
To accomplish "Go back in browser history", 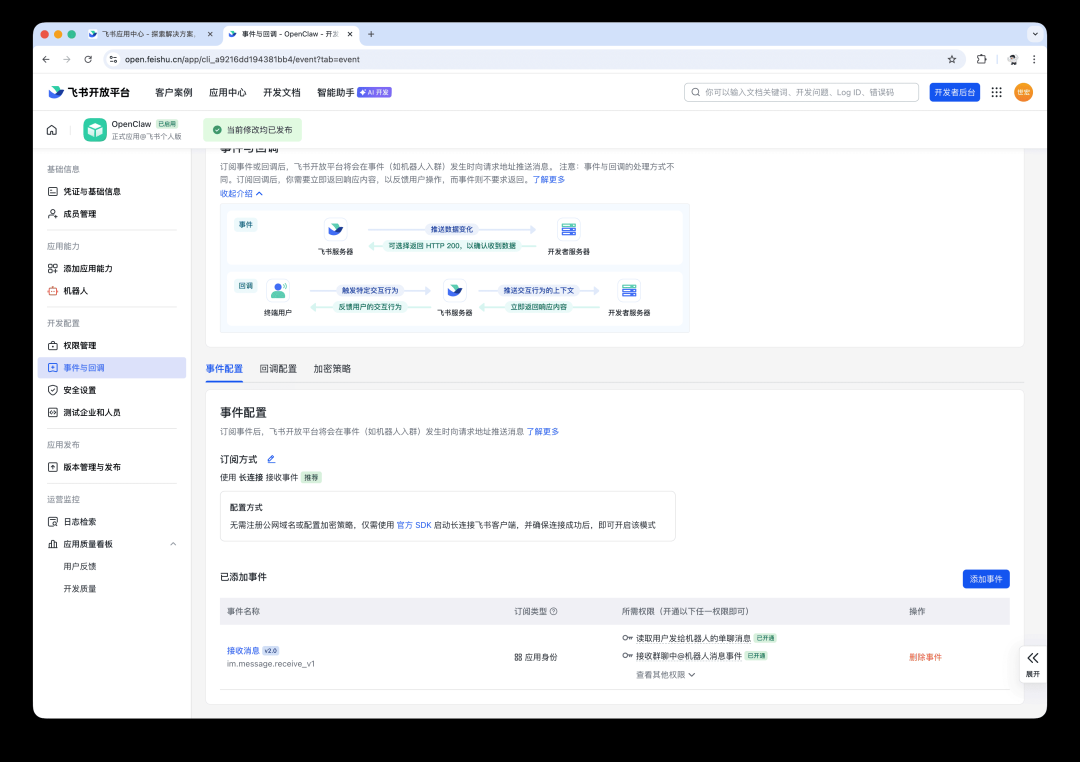I will coord(46,59).
